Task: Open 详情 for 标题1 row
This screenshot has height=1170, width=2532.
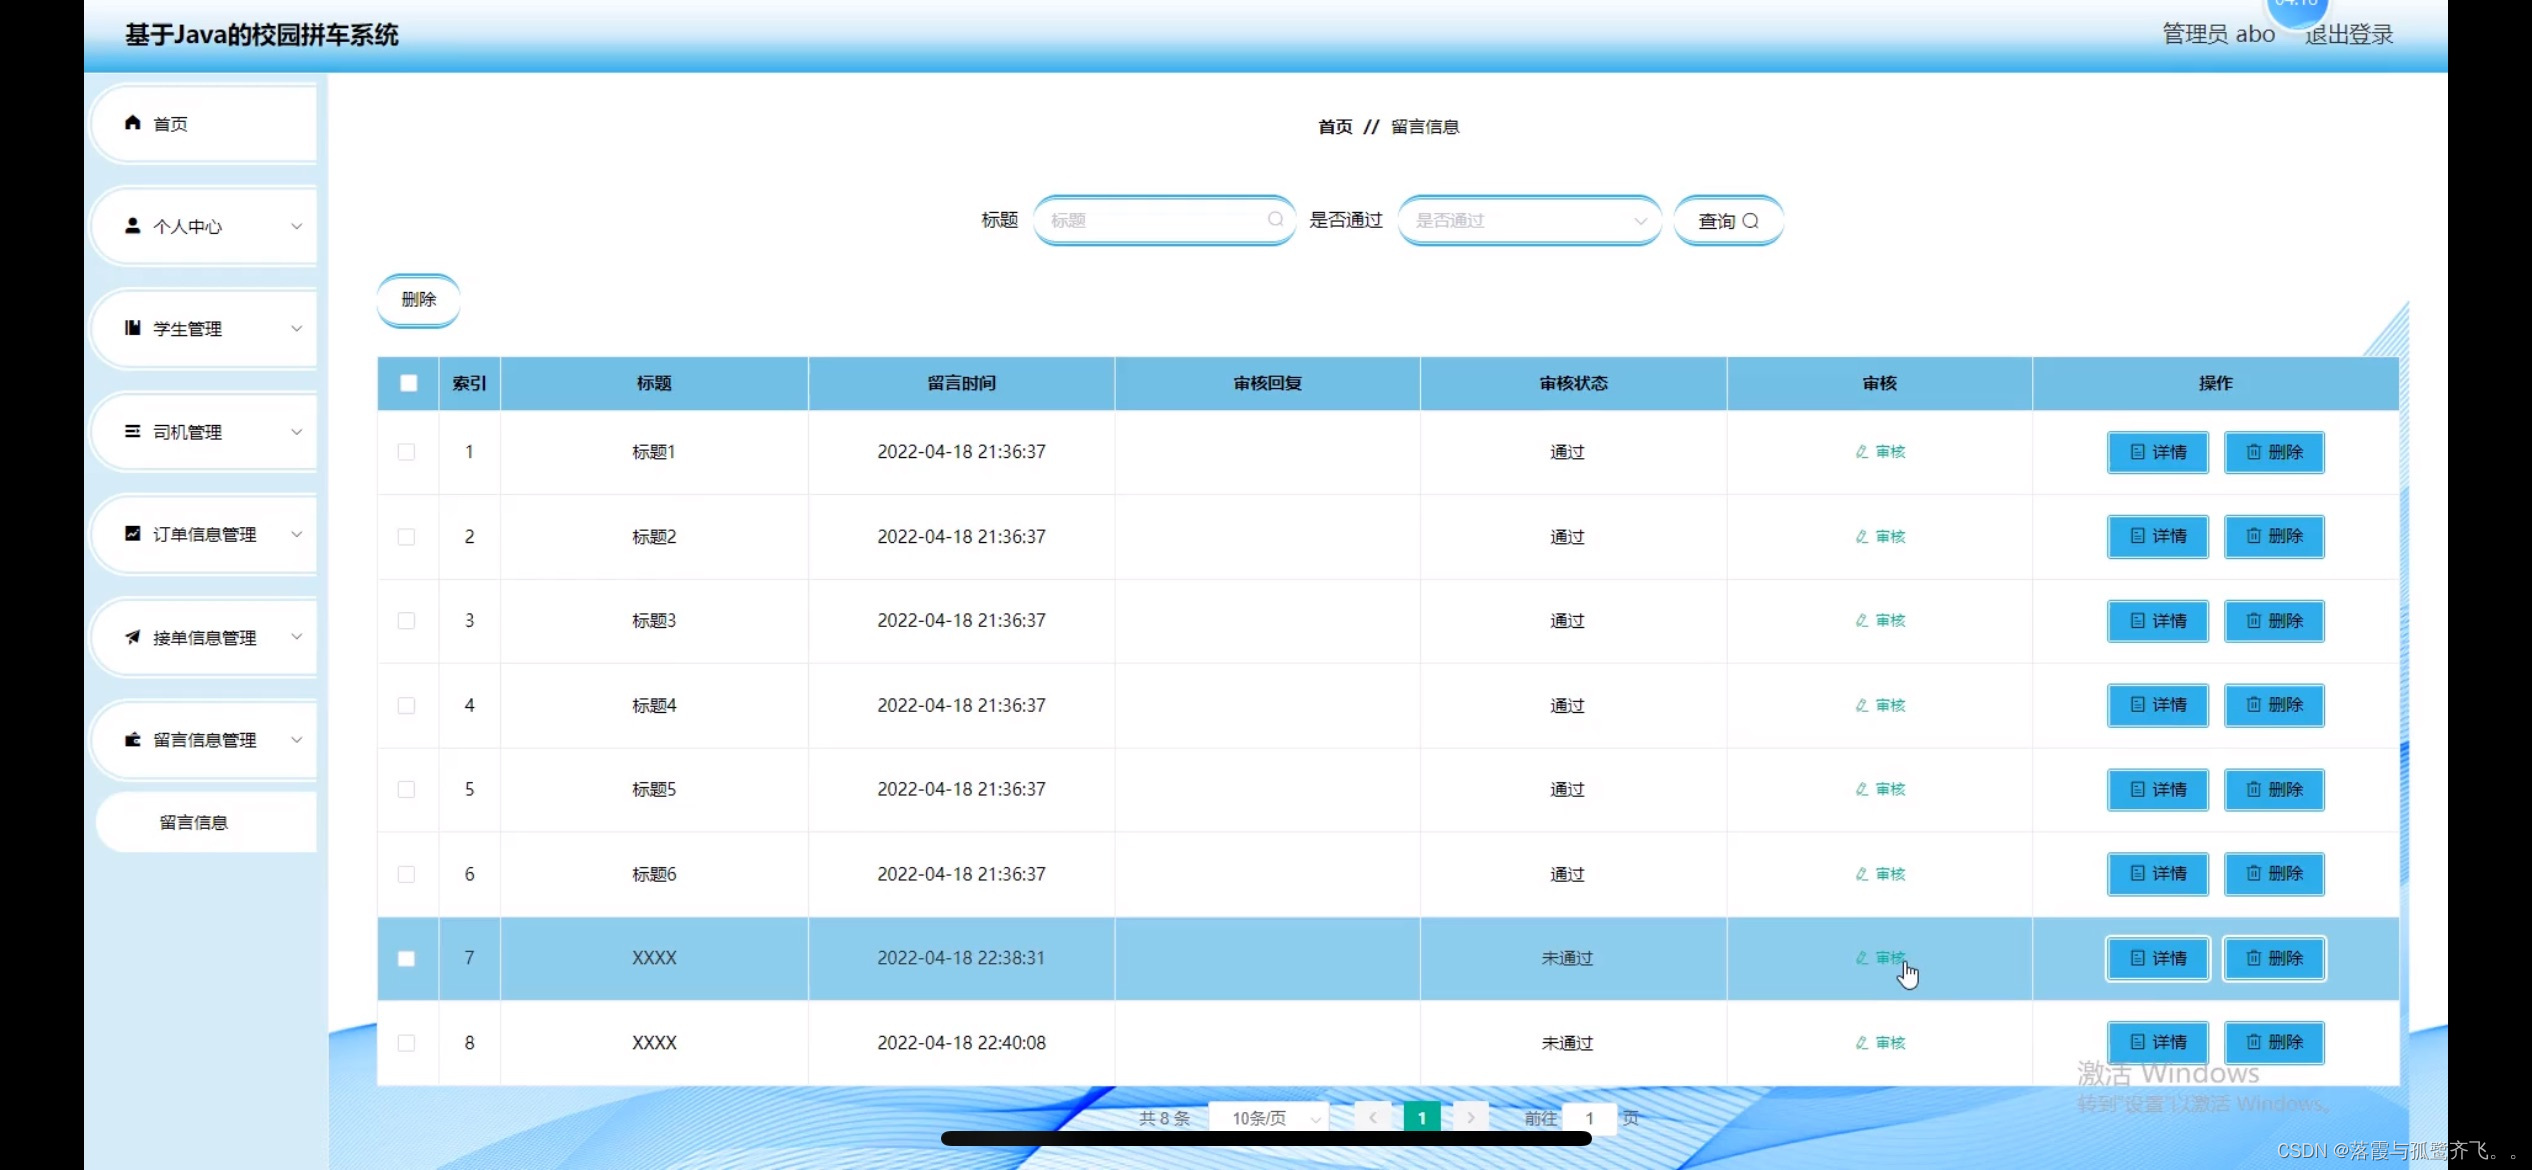Action: point(2157,452)
